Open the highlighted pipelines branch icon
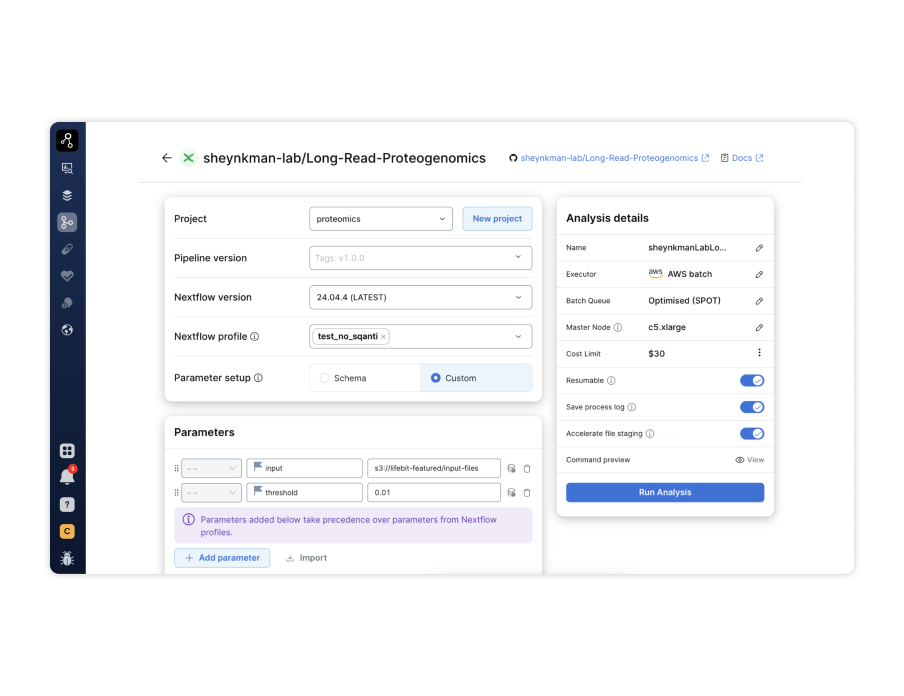Screen dimensions: 904x696 (67, 222)
